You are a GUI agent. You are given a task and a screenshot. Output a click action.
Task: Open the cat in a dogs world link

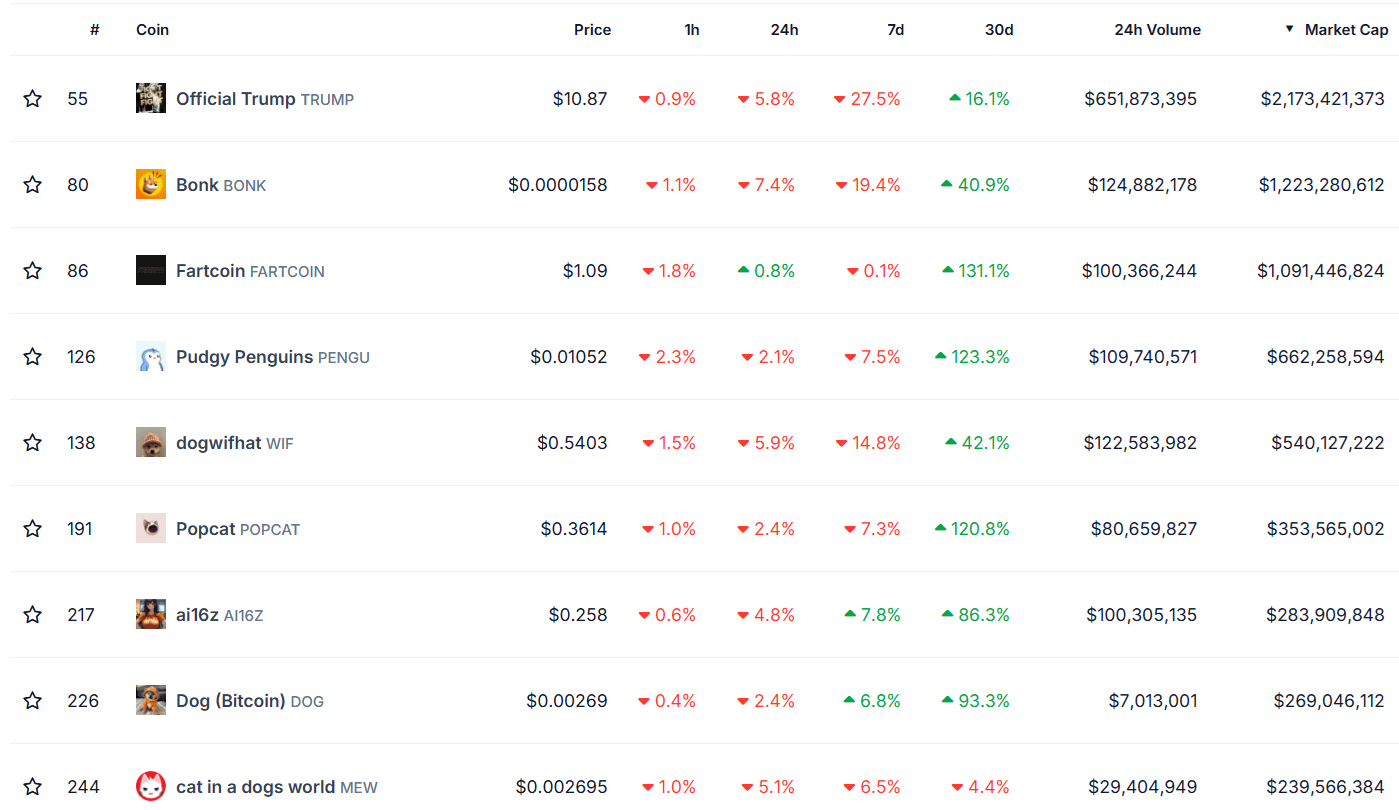pos(255,787)
